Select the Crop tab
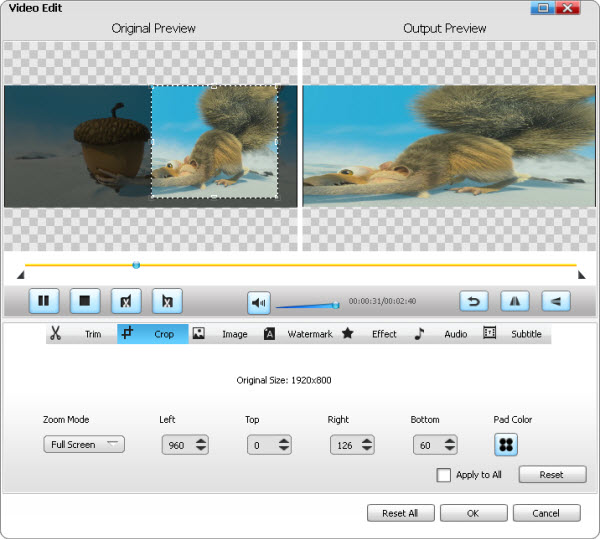Screen dimensions: 600x539 point(153,334)
